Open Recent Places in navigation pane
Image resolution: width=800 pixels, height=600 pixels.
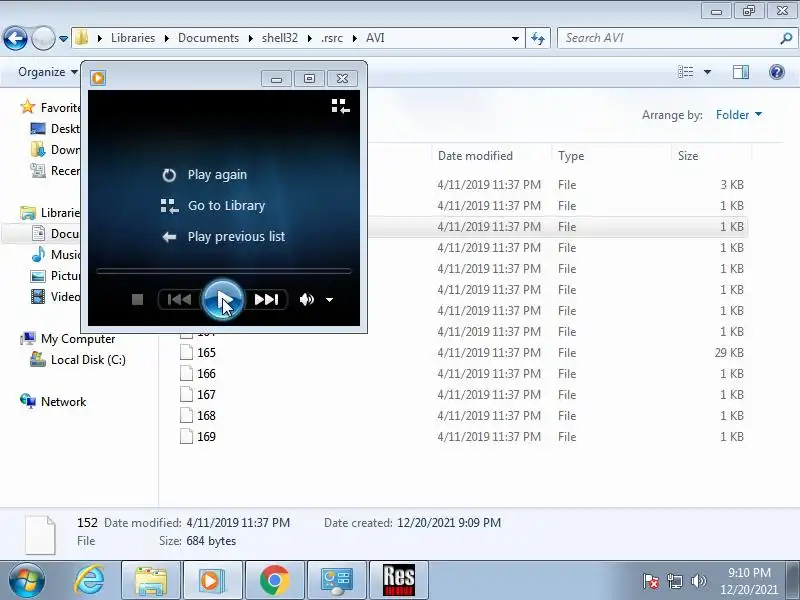[x=55, y=170]
